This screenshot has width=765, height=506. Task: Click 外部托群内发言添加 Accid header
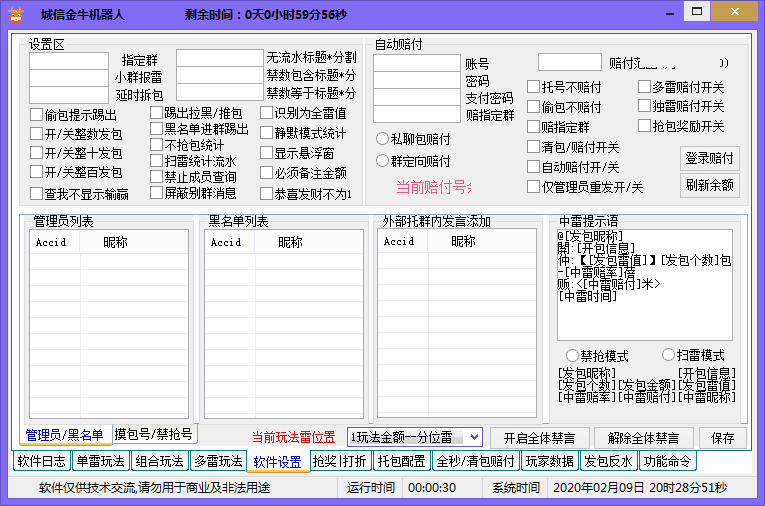[x=403, y=242]
